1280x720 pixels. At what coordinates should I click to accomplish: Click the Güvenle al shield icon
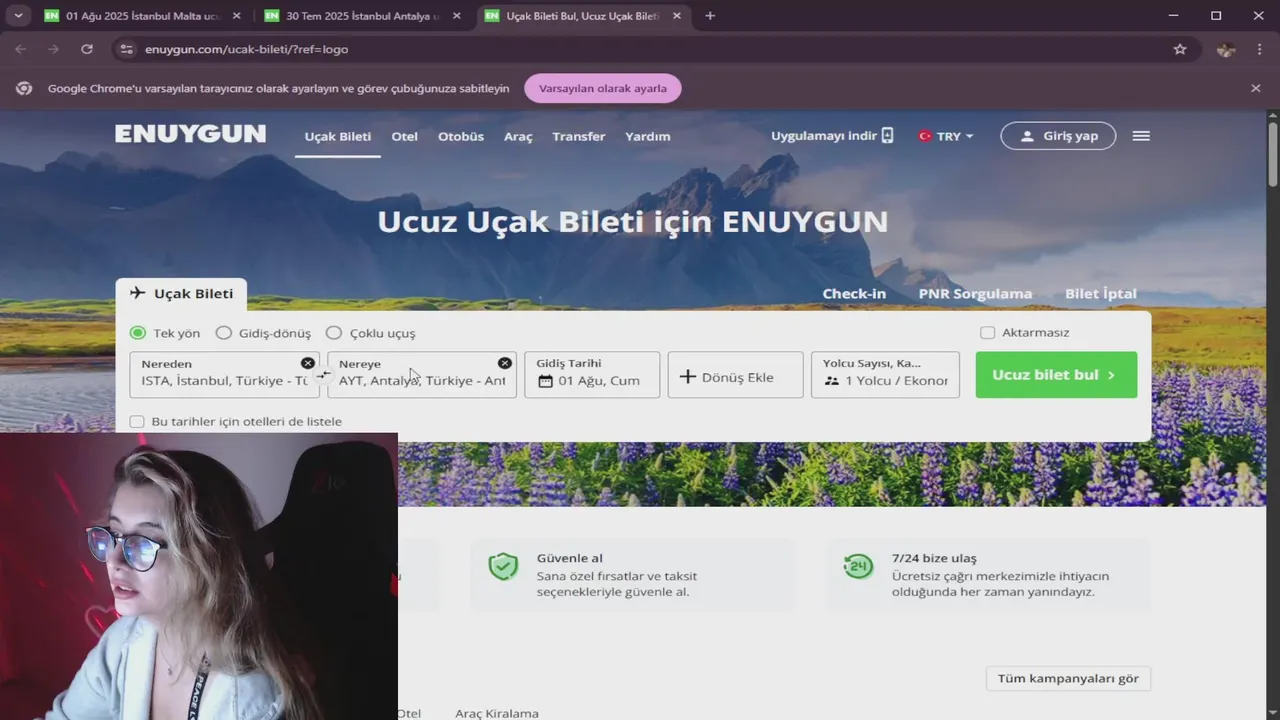point(503,567)
